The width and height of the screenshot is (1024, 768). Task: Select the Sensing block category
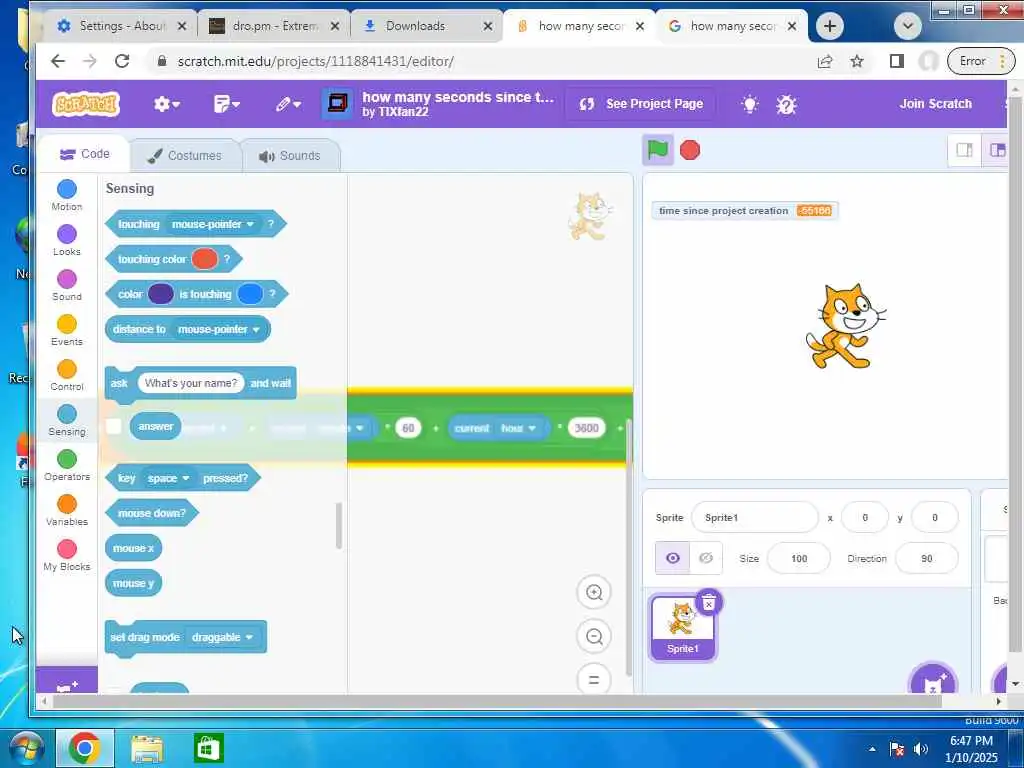[x=67, y=421]
